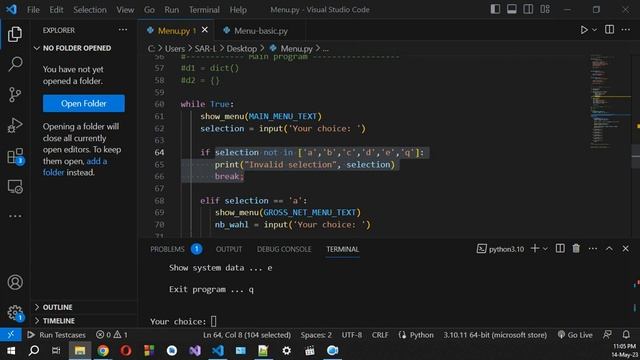
Task: Open Windows Start menu
Action: (x=11, y=351)
